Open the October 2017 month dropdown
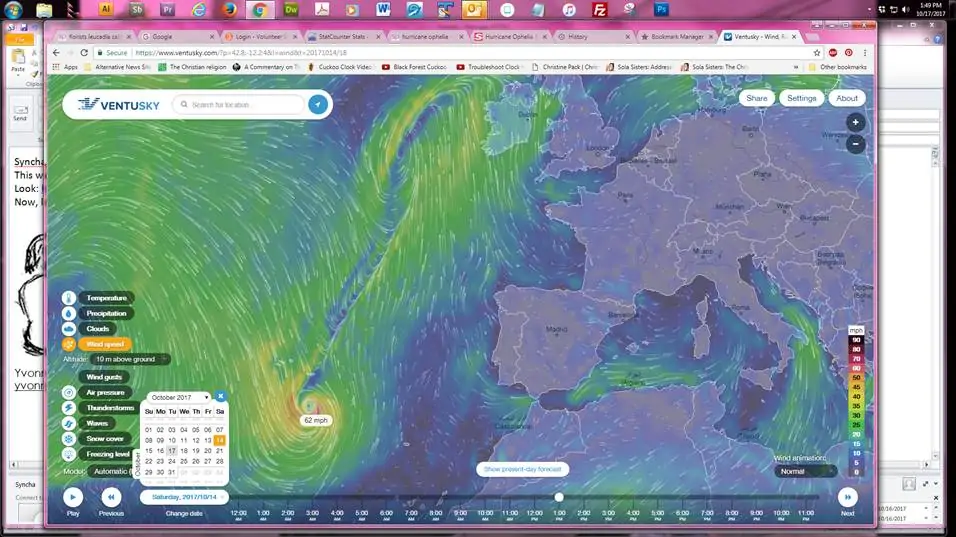The height and width of the screenshot is (537, 956). pos(179,397)
